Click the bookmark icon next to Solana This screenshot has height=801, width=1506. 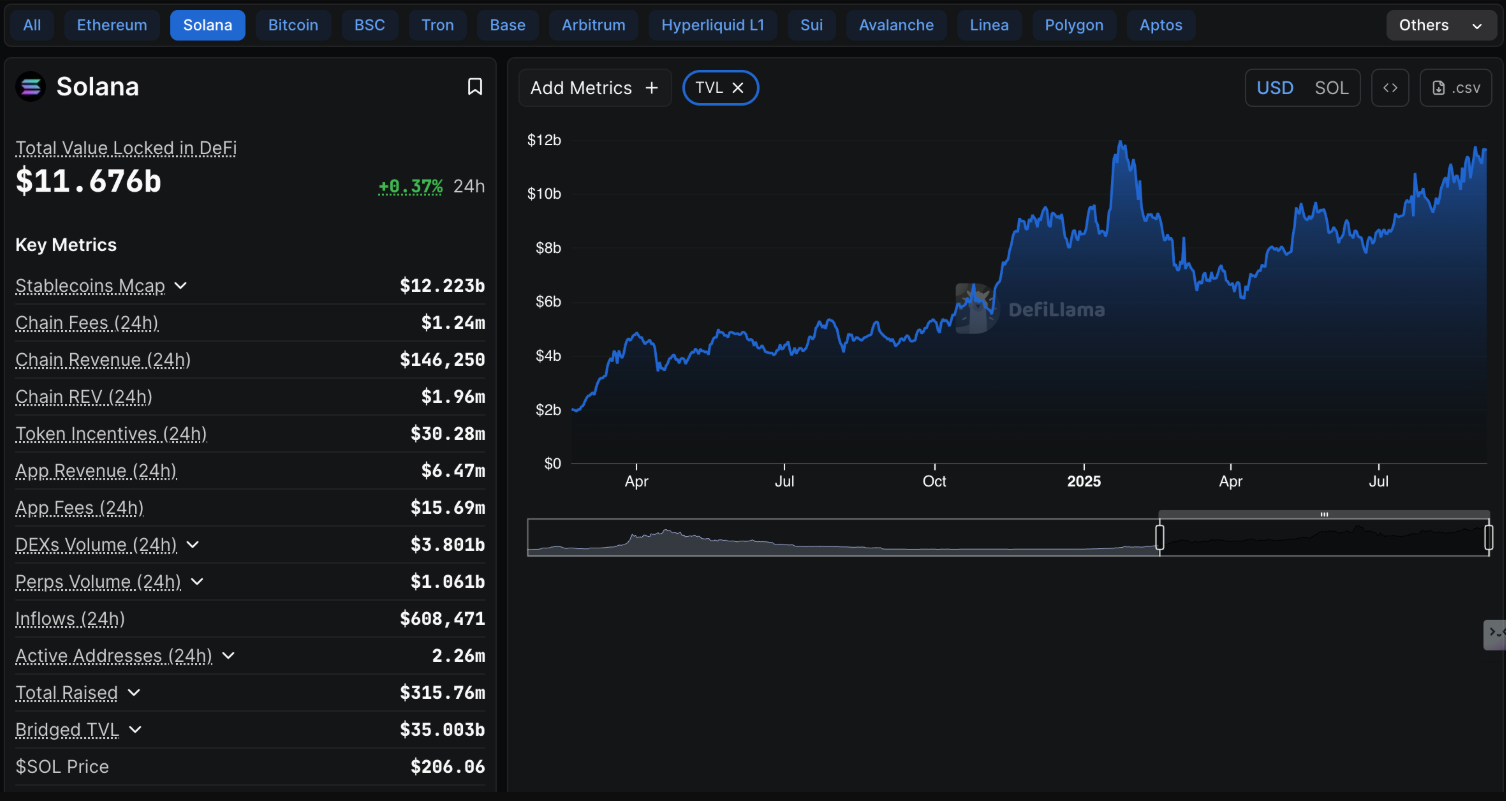475,87
